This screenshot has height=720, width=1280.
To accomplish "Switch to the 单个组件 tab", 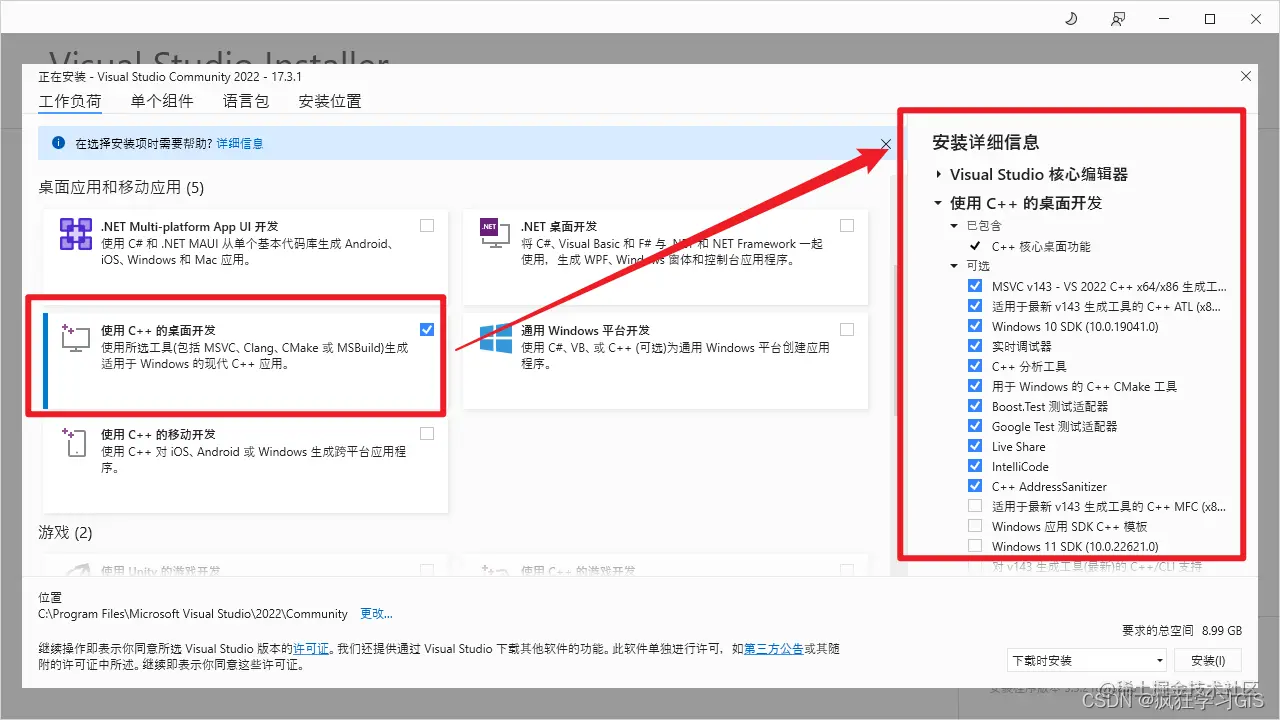I will pyautogui.click(x=162, y=101).
